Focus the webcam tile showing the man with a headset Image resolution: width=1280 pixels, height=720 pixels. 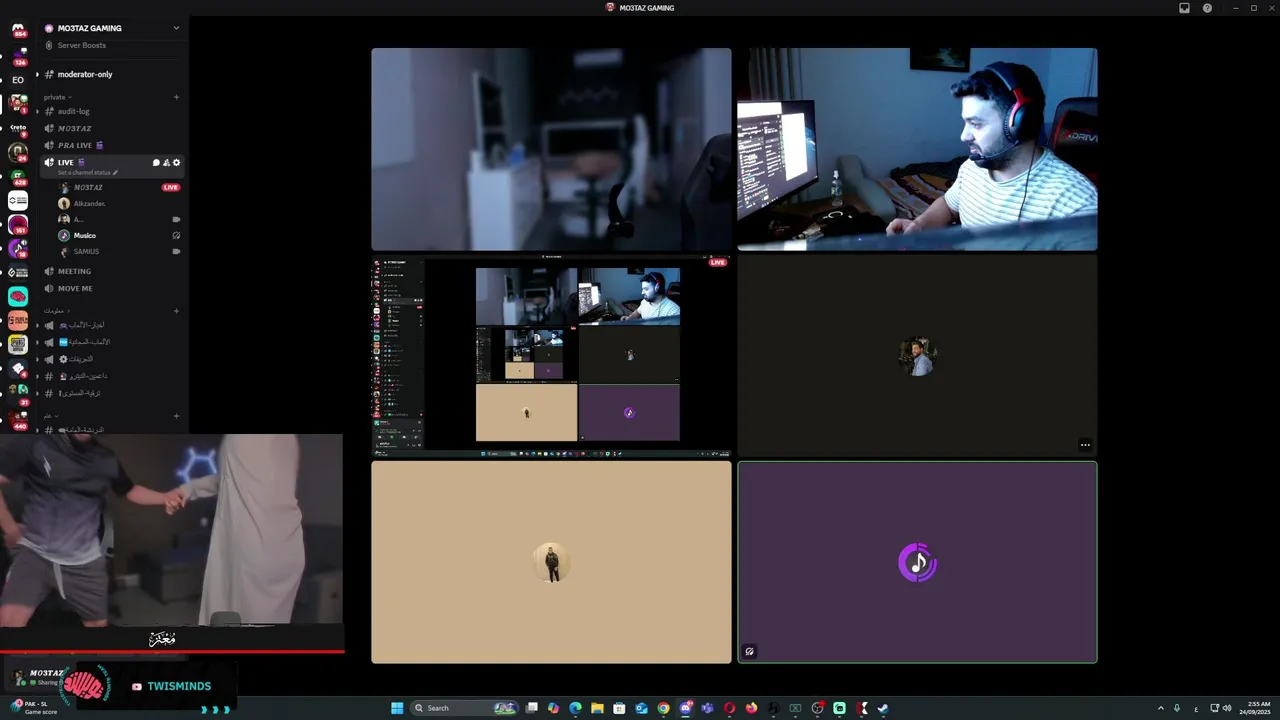(x=917, y=149)
